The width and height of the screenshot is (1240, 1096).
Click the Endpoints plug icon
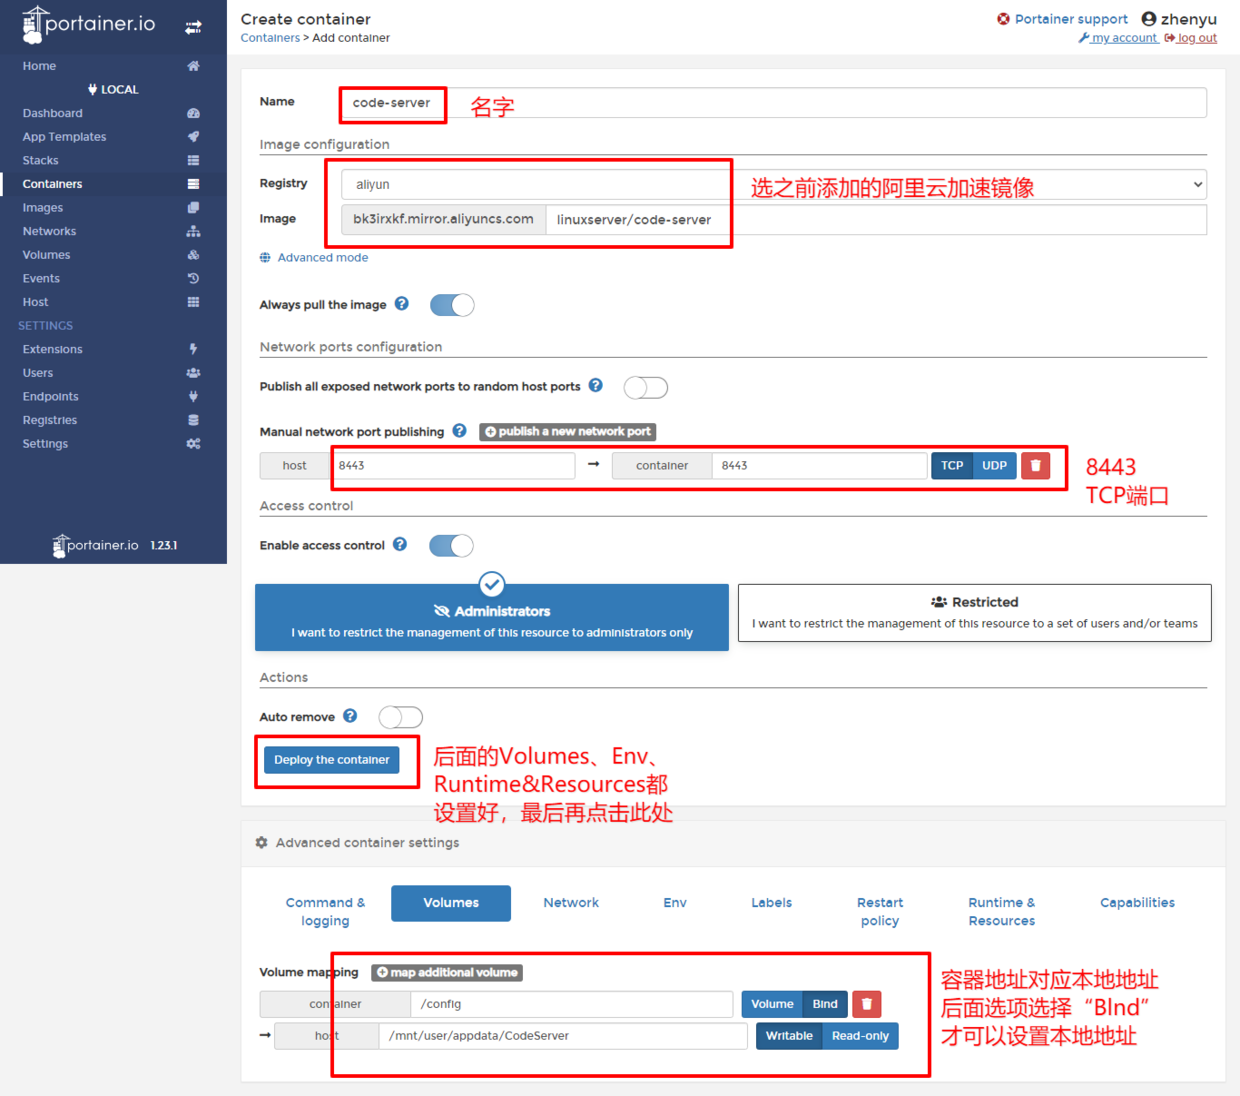point(193,396)
